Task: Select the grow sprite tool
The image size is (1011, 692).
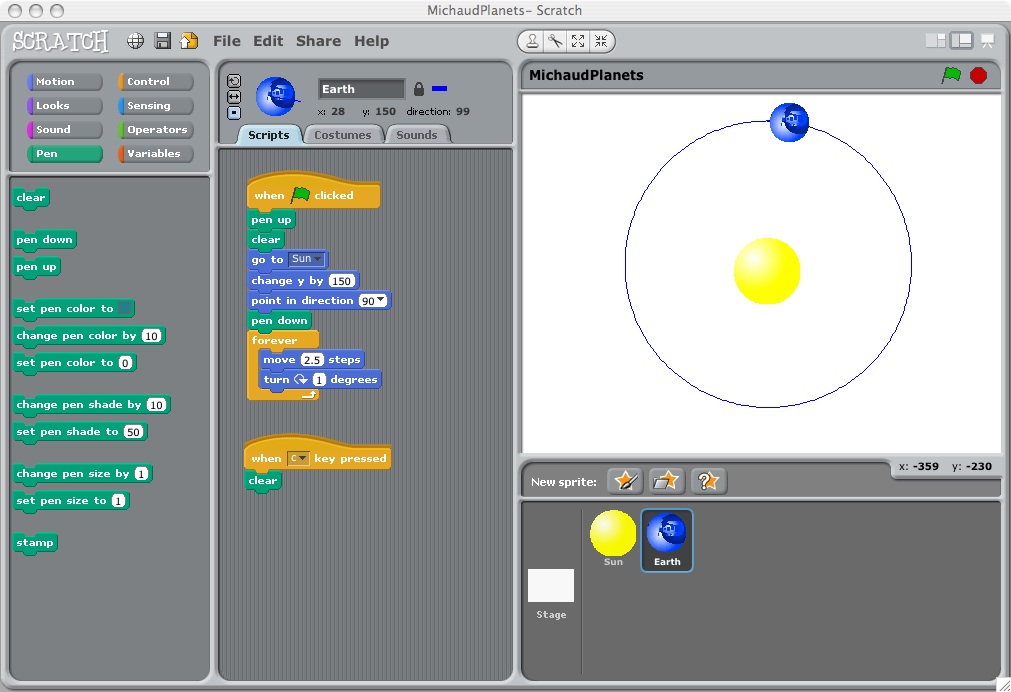Action: pos(578,41)
